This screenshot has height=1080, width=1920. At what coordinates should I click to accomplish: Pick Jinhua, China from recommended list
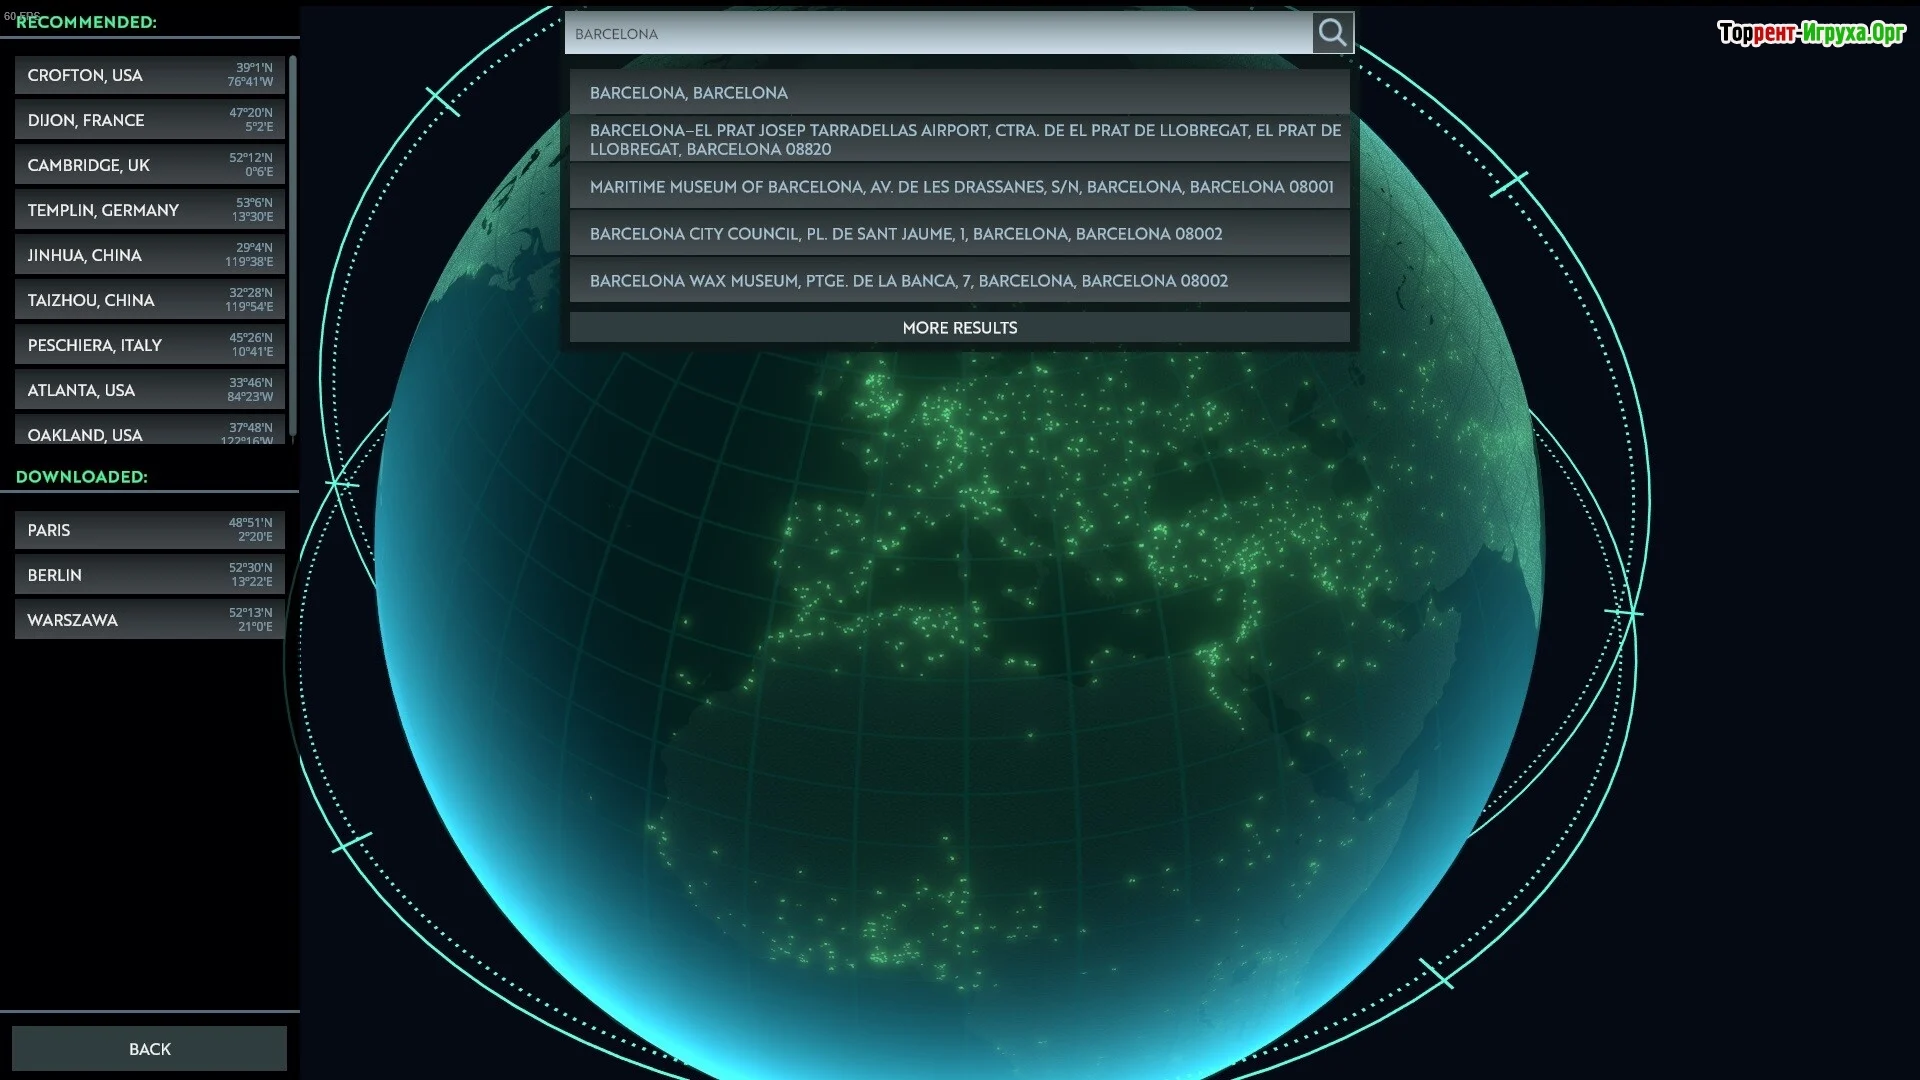point(150,256)
